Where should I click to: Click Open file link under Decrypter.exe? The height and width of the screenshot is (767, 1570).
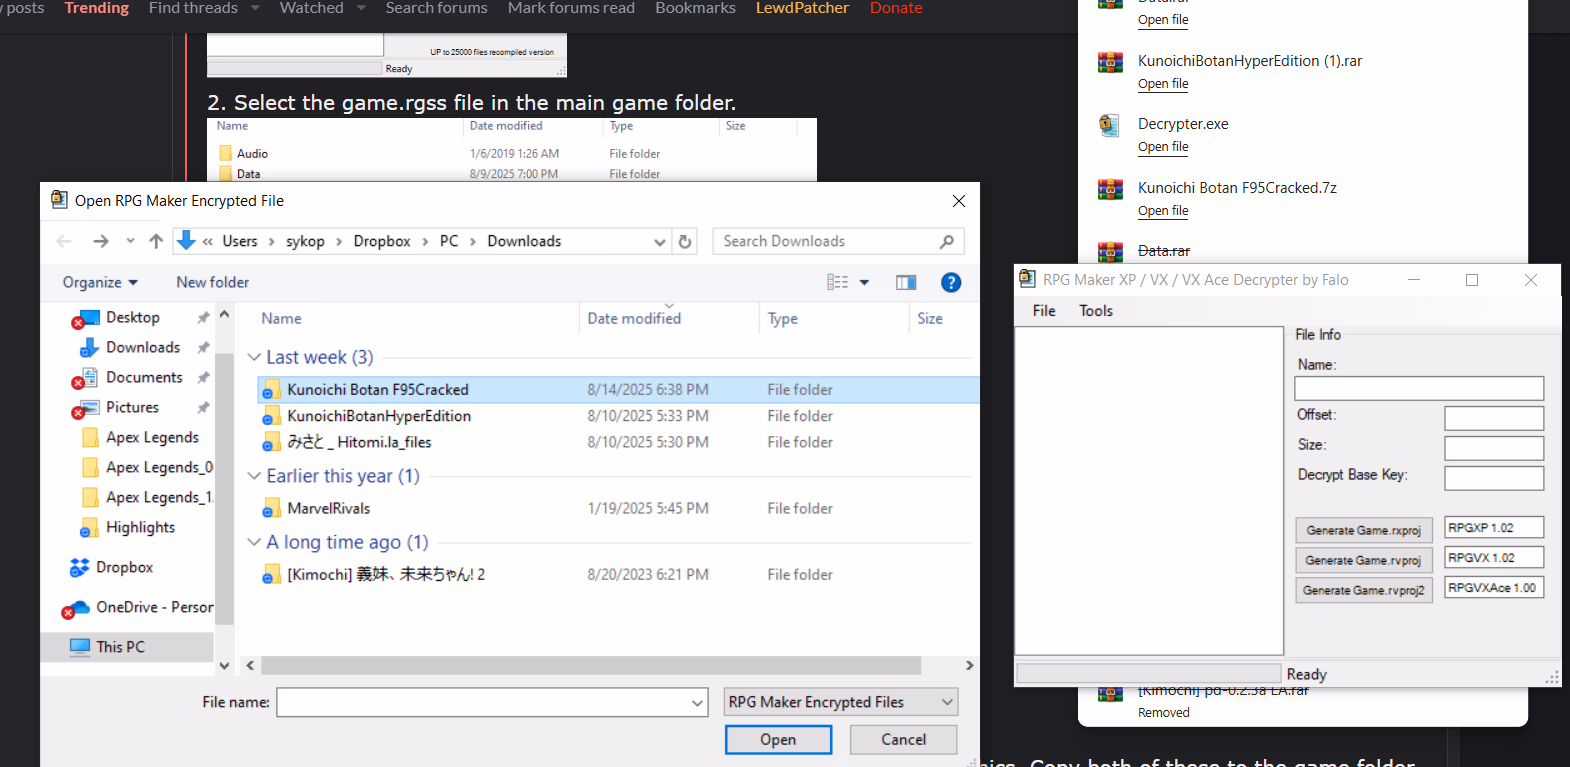[x=1163, y=147]
